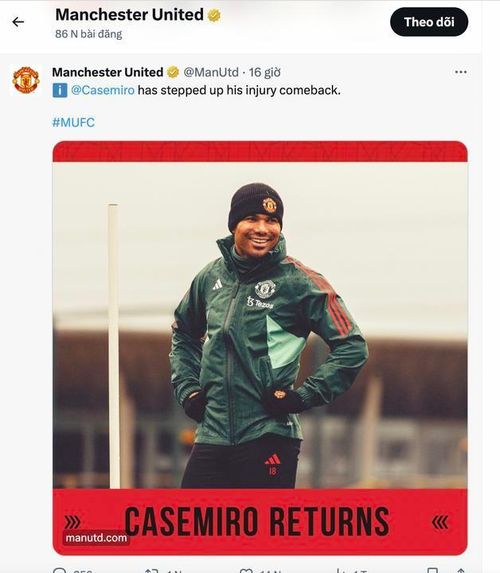Go back using the left arrow
This screenshot has width=500, height=573.
pyautogui.click(x=18, y=22)
